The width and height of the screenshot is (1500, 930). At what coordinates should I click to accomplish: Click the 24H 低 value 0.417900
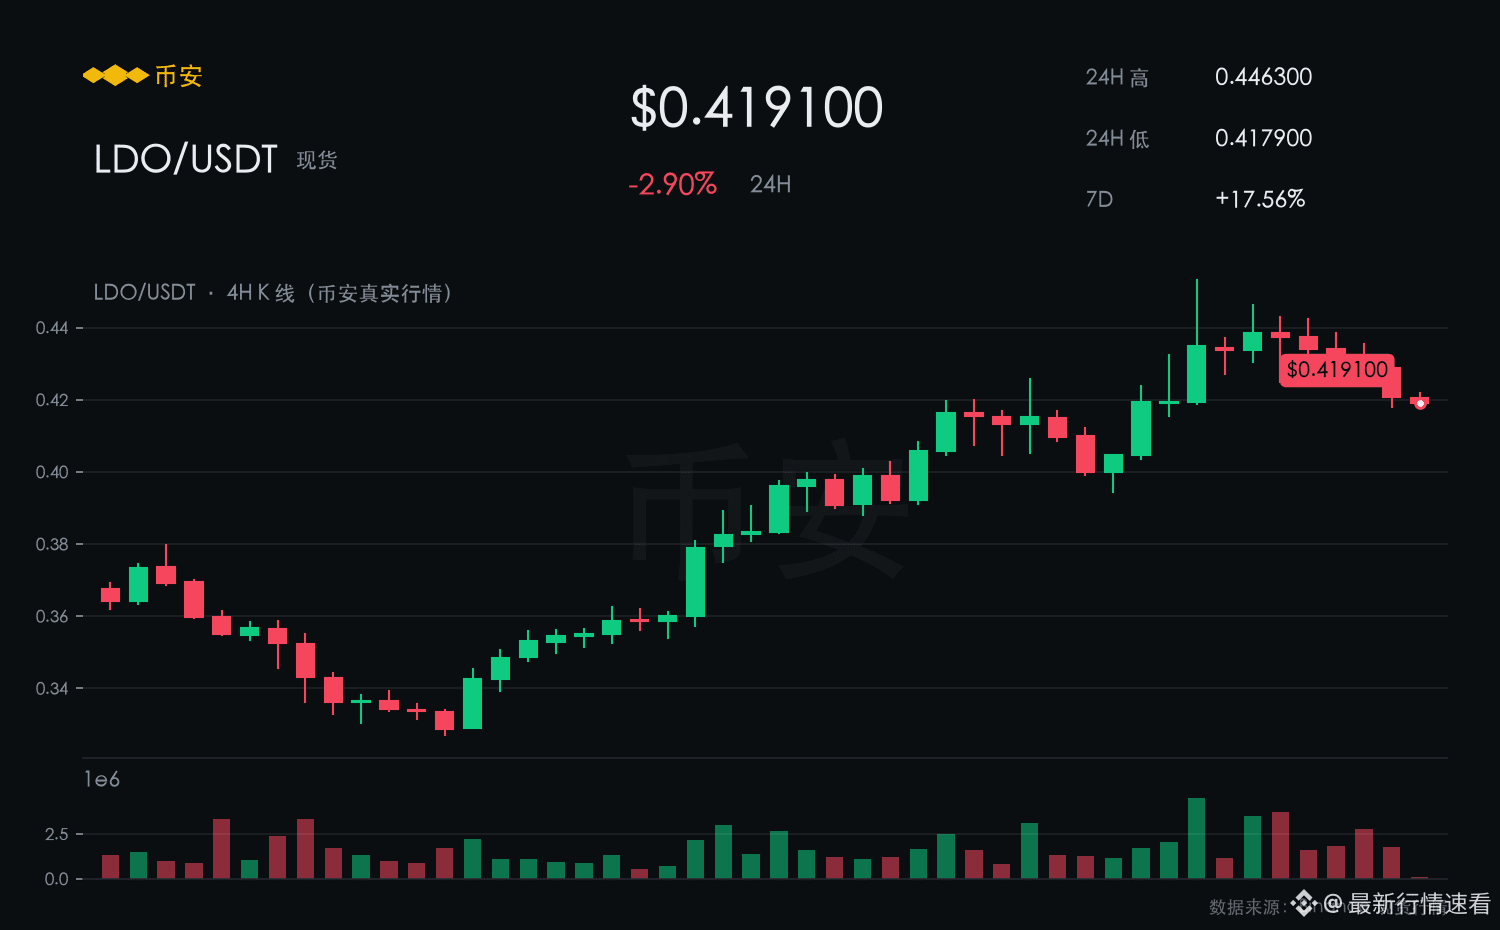(1263, 138)
